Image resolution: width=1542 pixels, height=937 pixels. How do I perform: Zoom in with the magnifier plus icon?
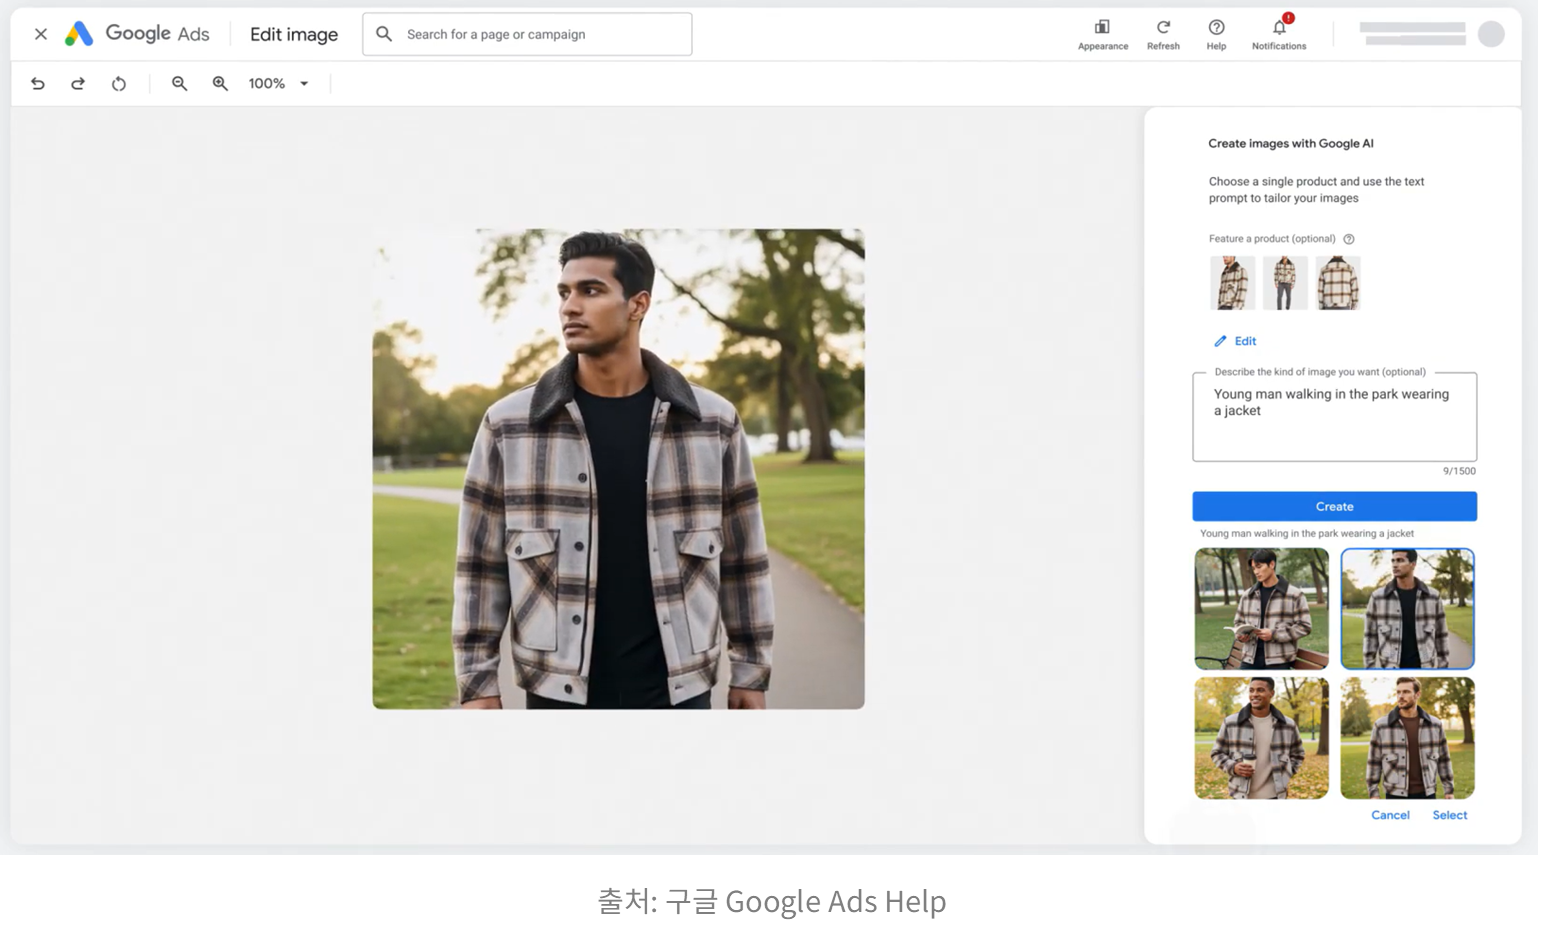(x=220, y=84)
